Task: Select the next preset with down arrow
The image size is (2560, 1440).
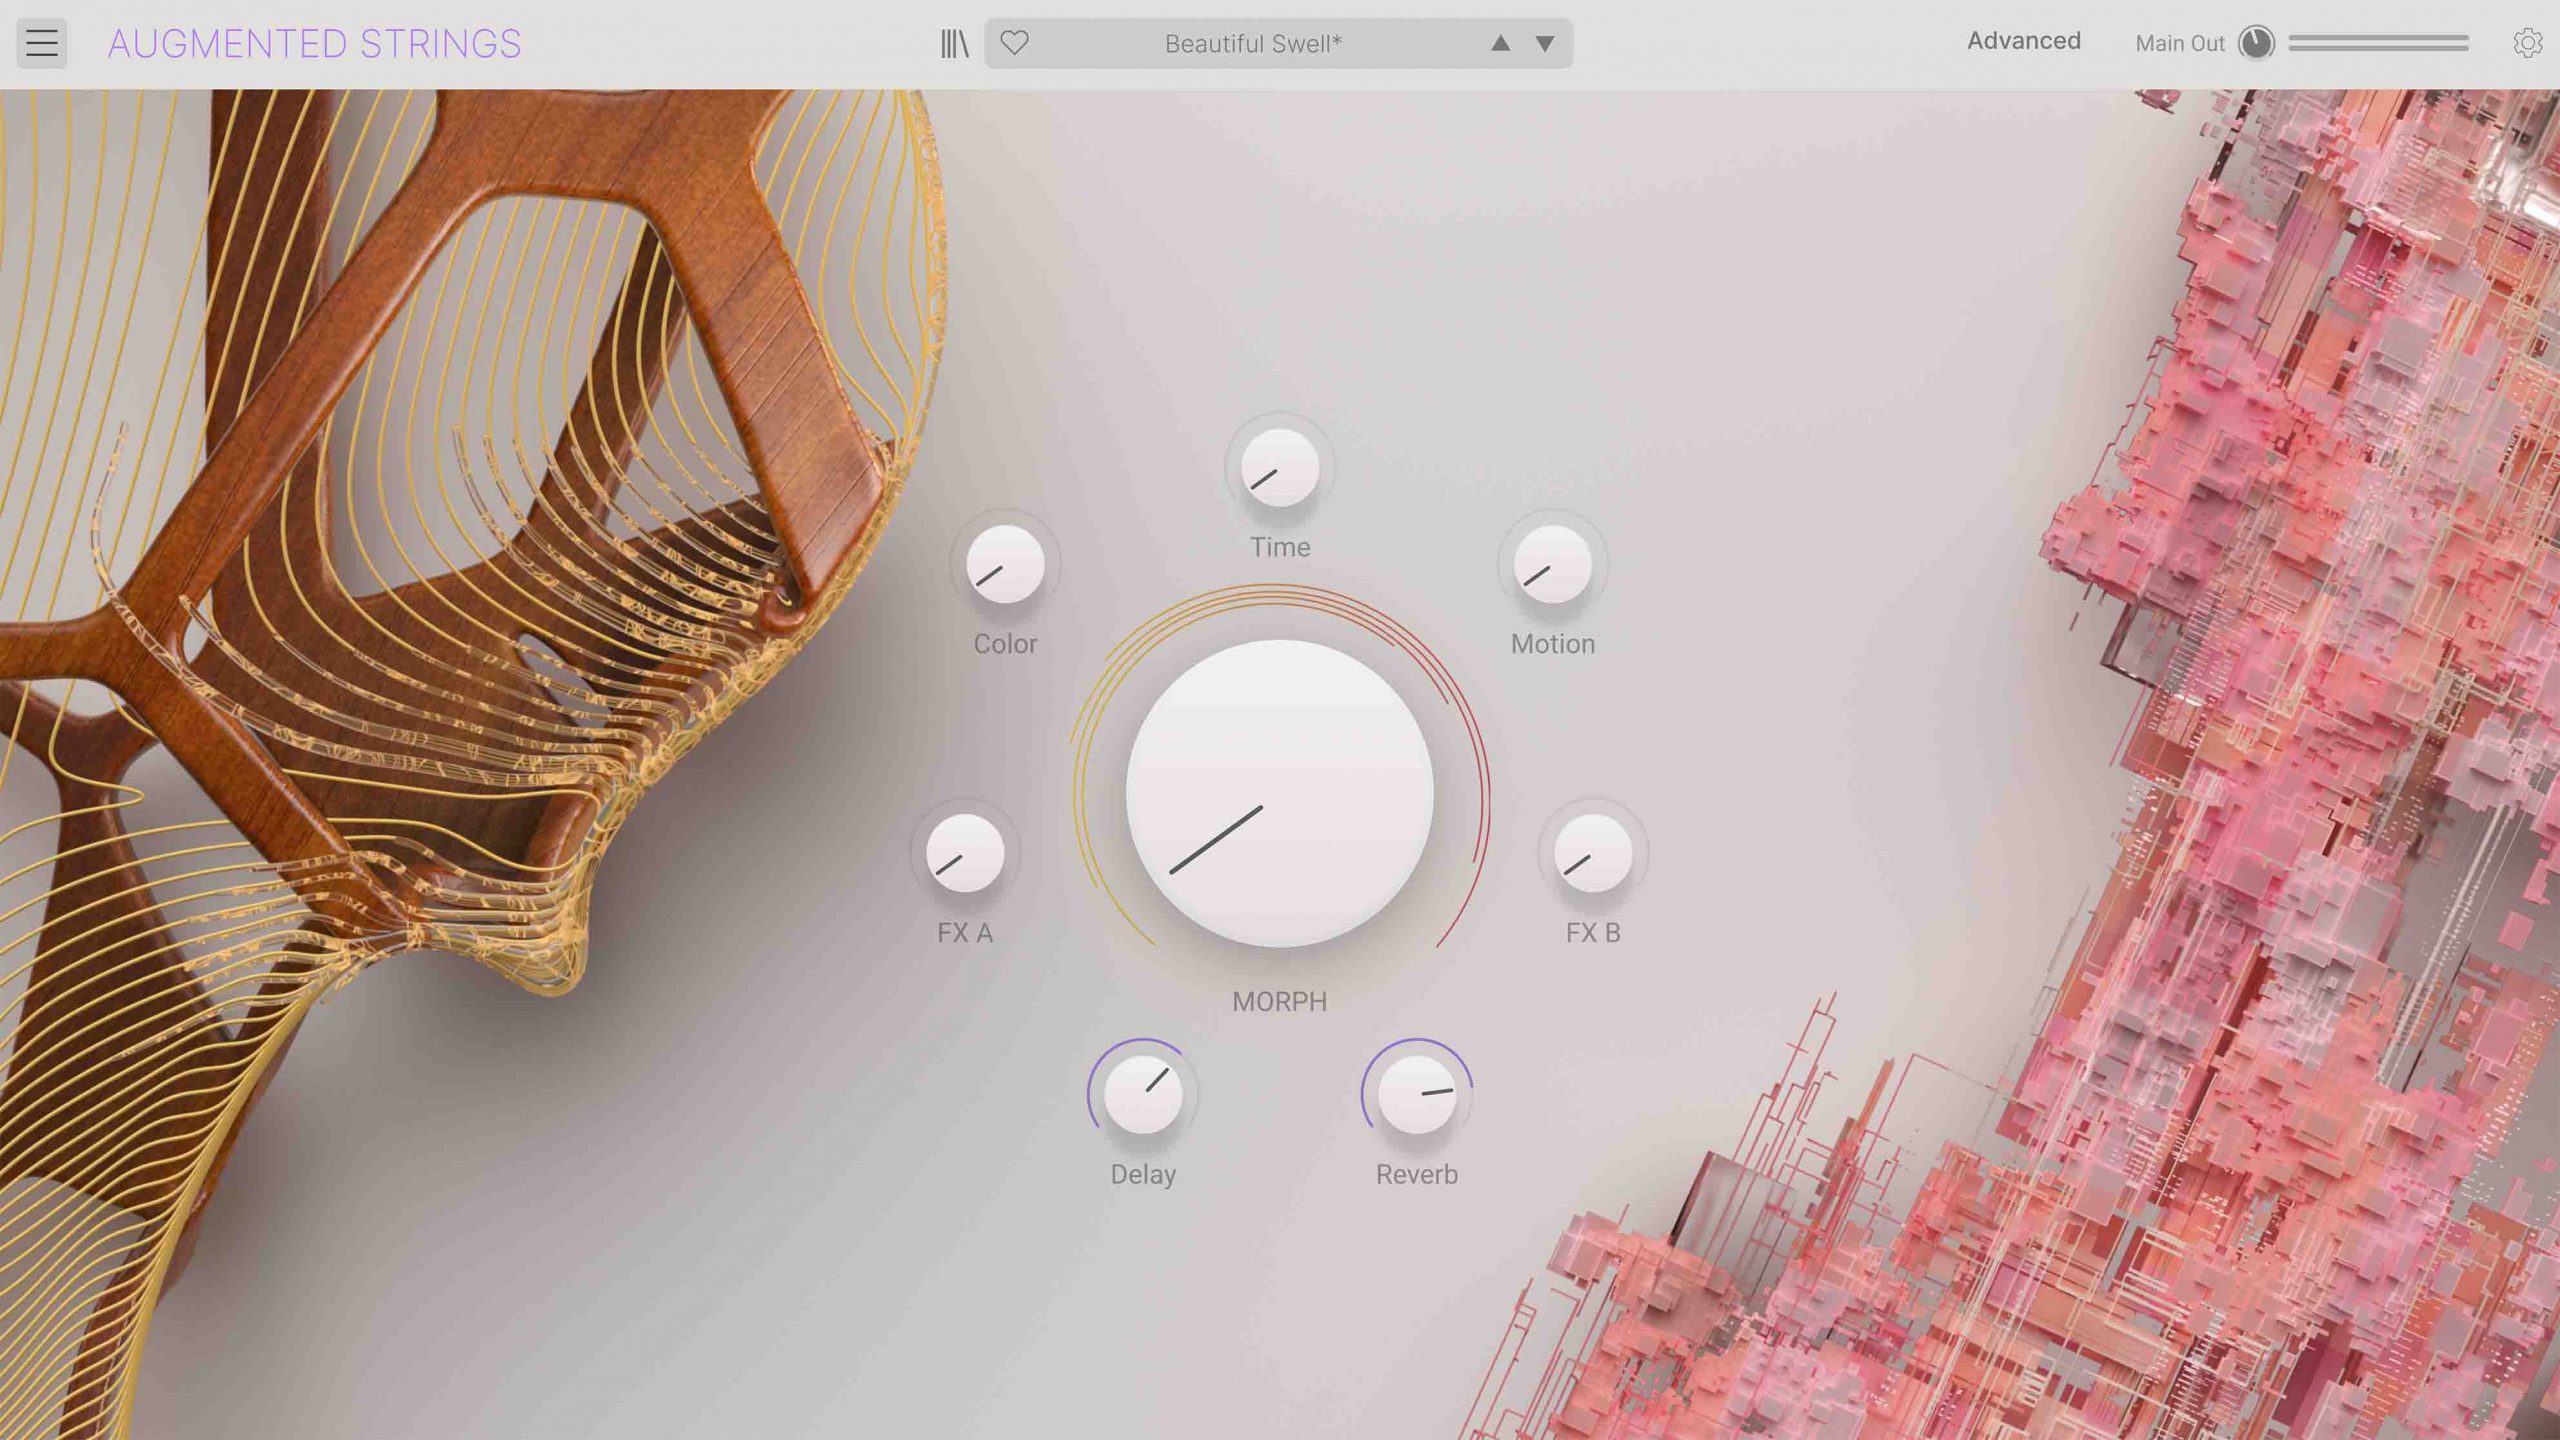Action: tap(1545, 43)
